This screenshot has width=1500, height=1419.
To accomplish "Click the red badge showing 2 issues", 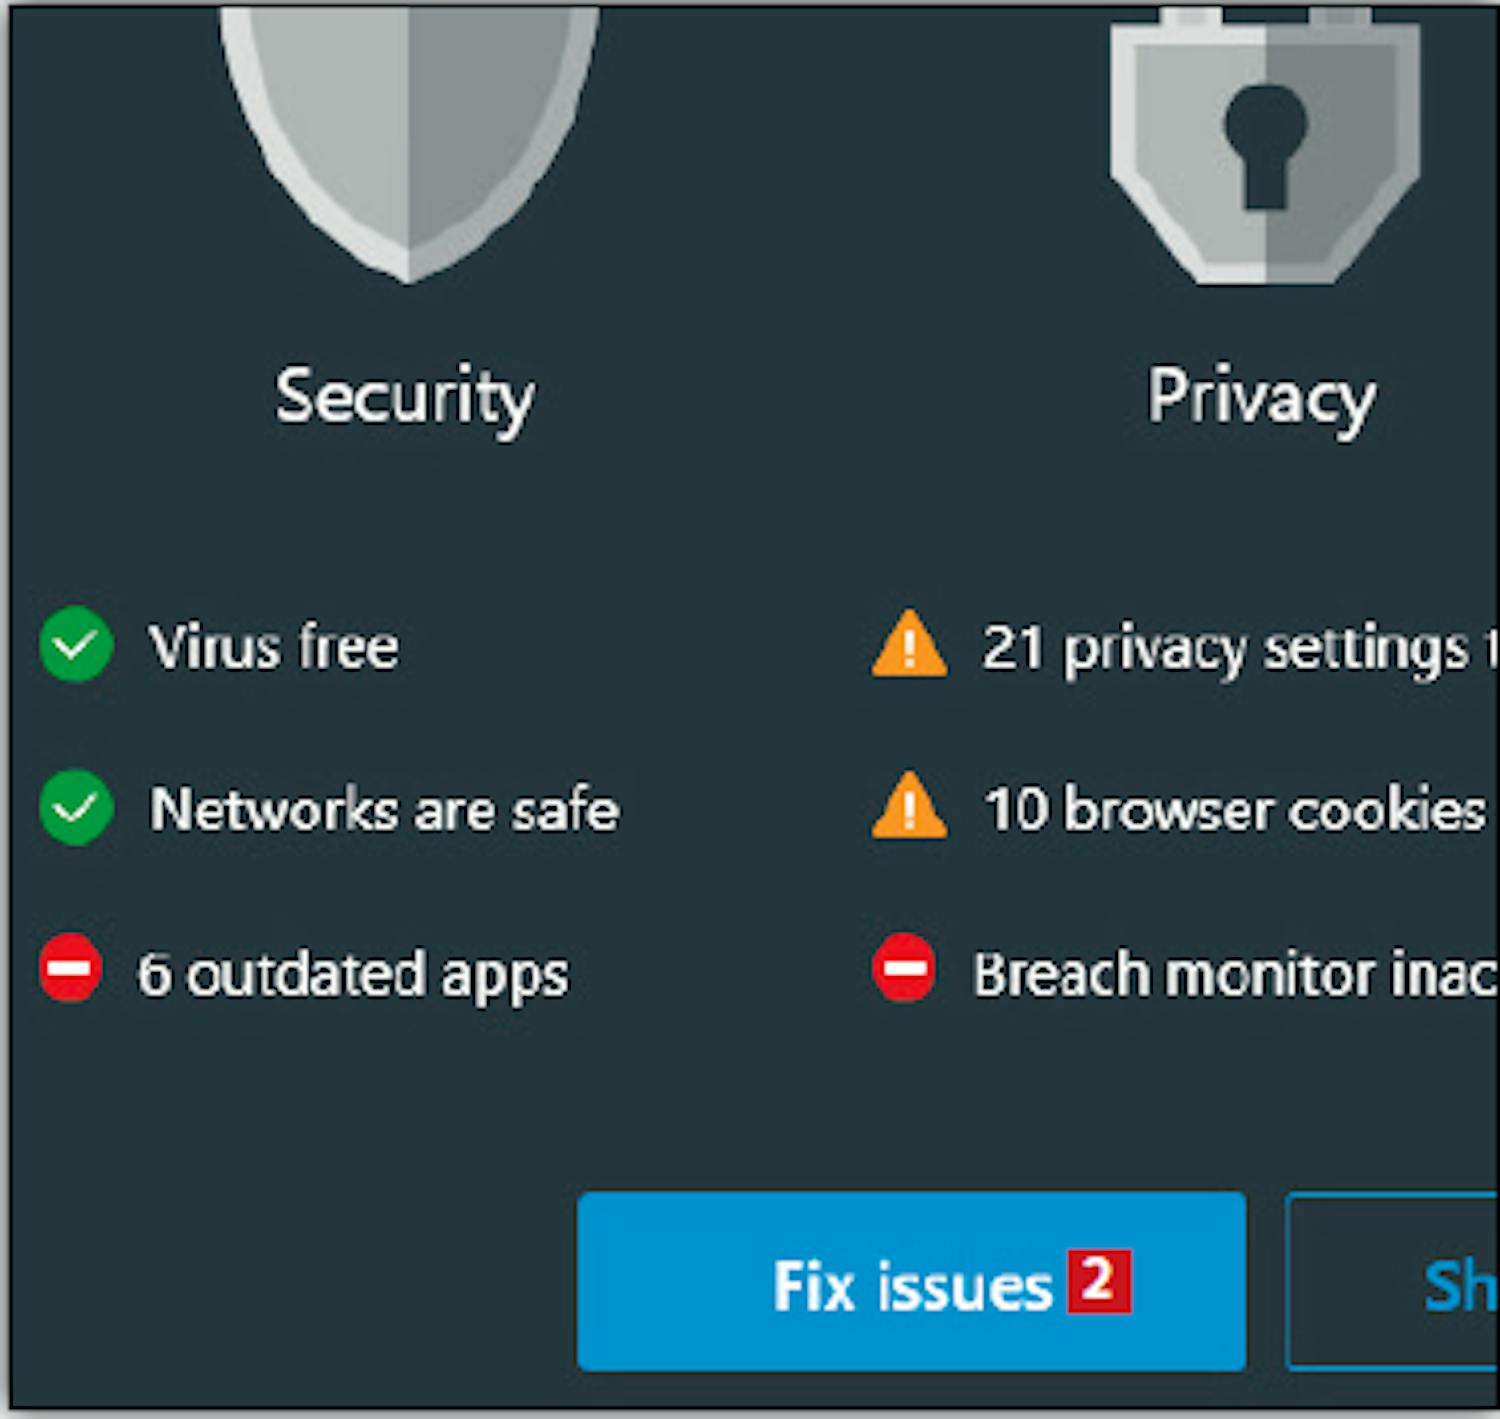I will [x=1098, y=1280].
